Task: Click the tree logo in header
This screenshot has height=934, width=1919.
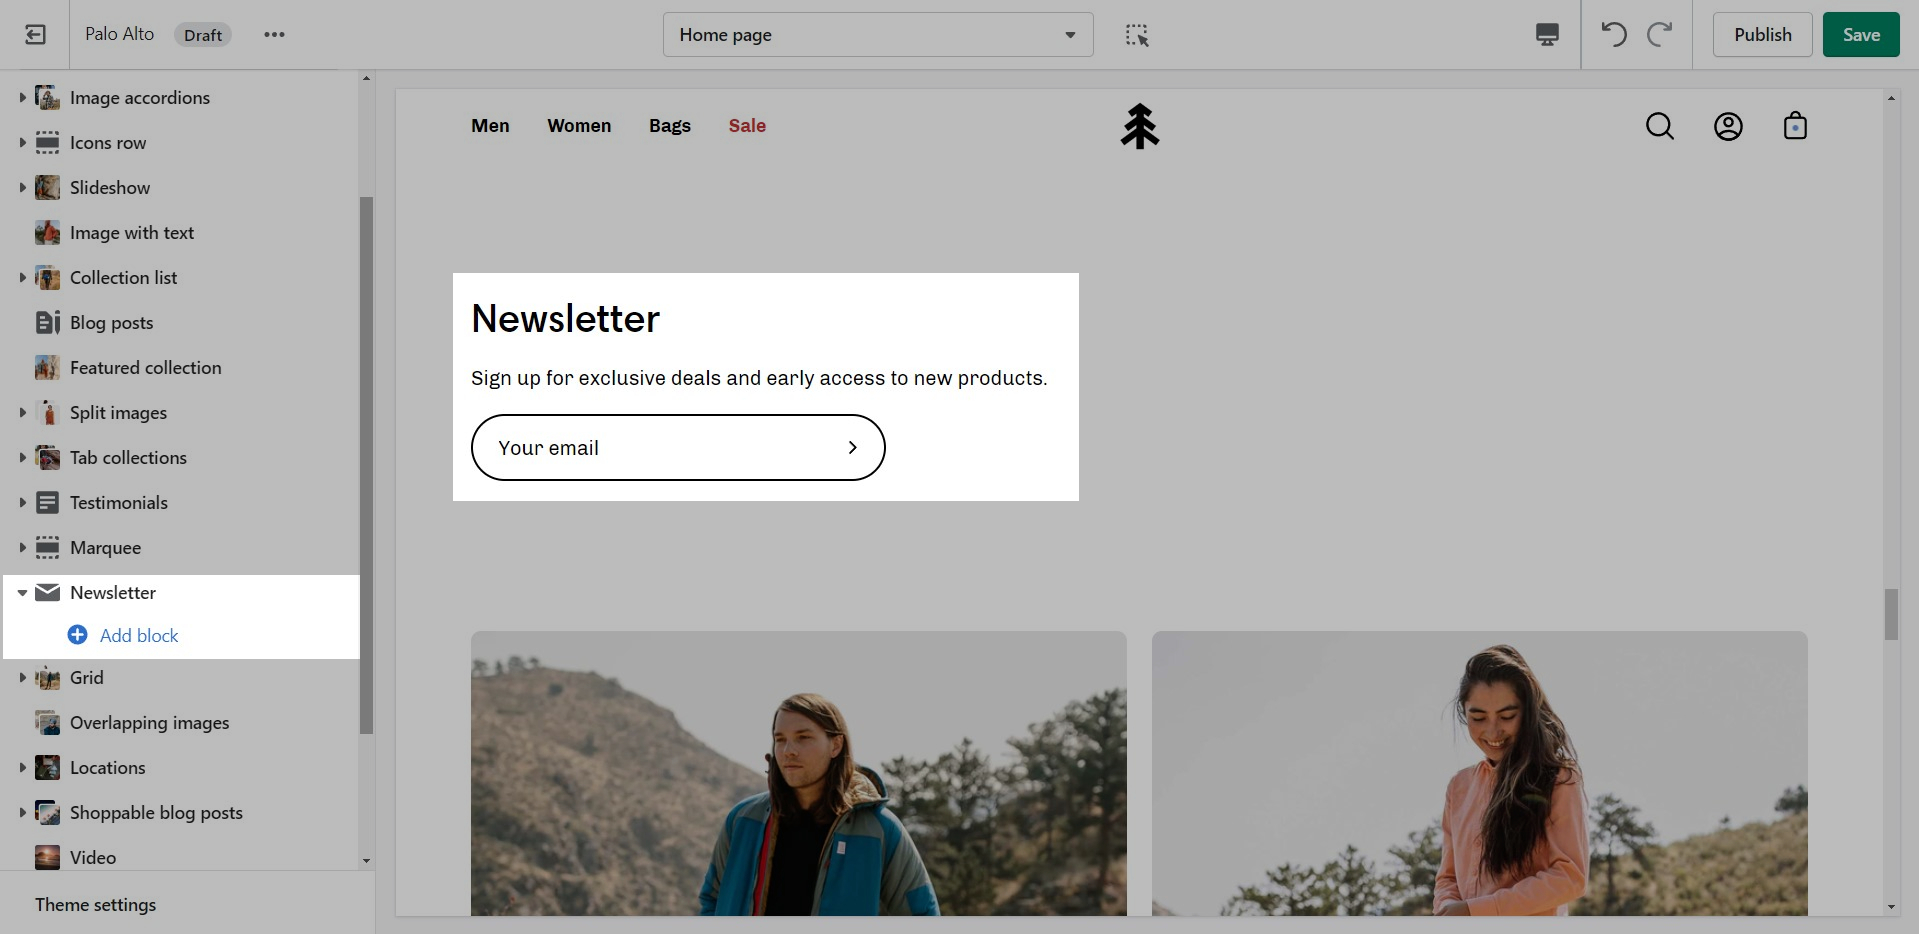Action: [1140, 126]
